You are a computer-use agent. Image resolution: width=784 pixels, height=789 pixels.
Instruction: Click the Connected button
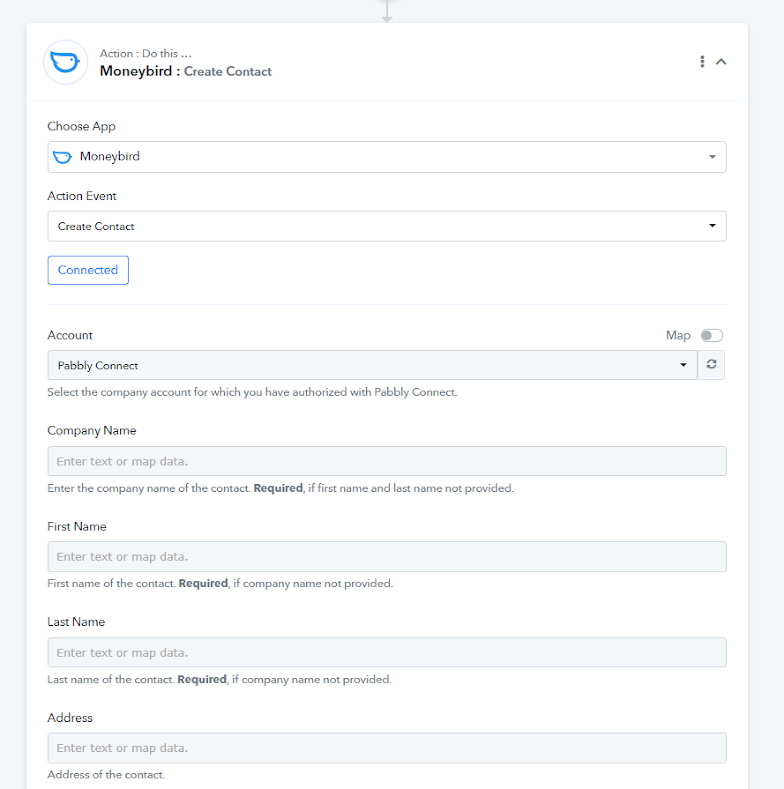88,270
